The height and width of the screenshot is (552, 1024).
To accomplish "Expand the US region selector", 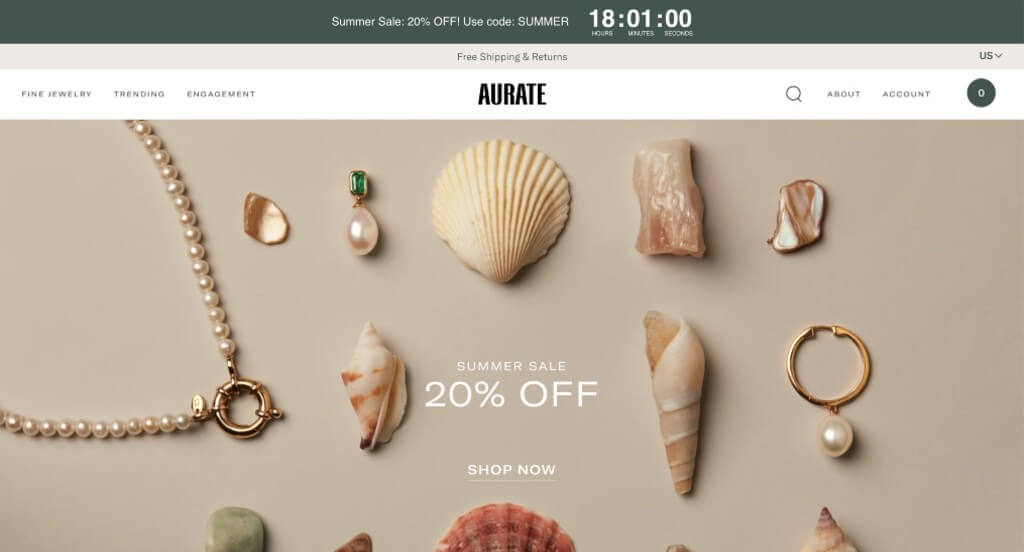I will 990,56.
